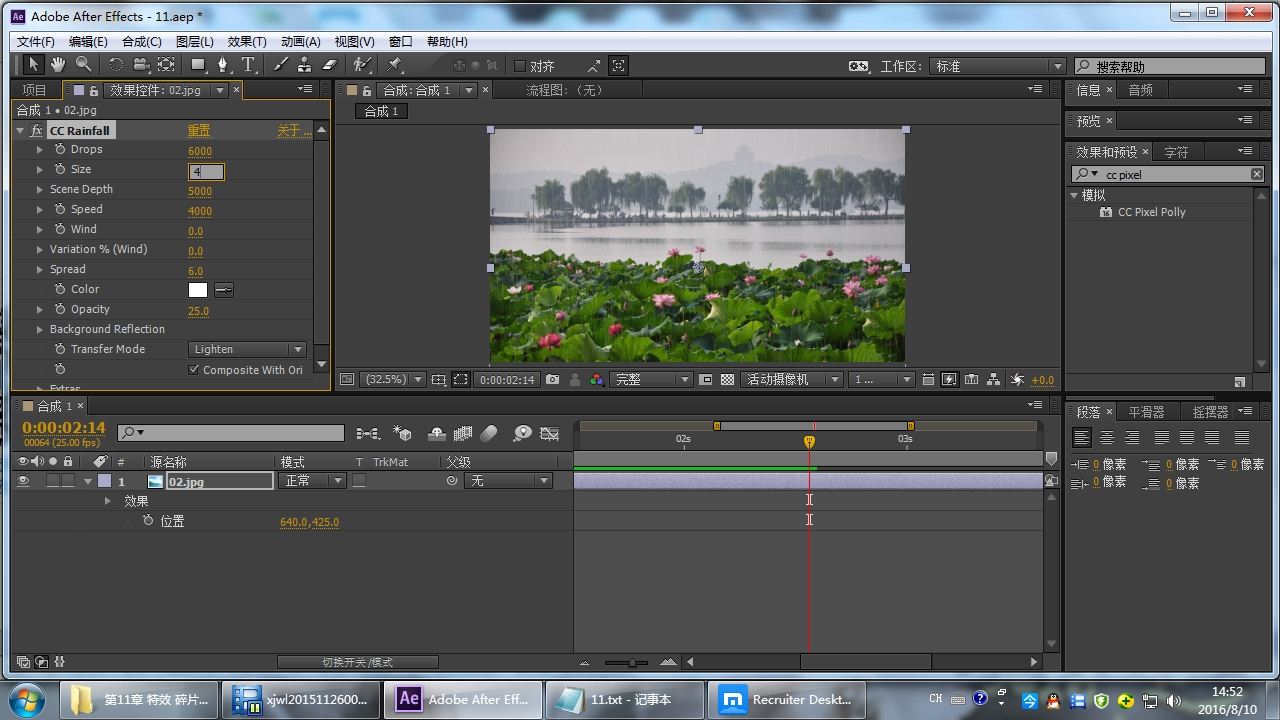Toggle the transparency grid icon
The width and height of the screenshot is (1280, 720).
727,380
